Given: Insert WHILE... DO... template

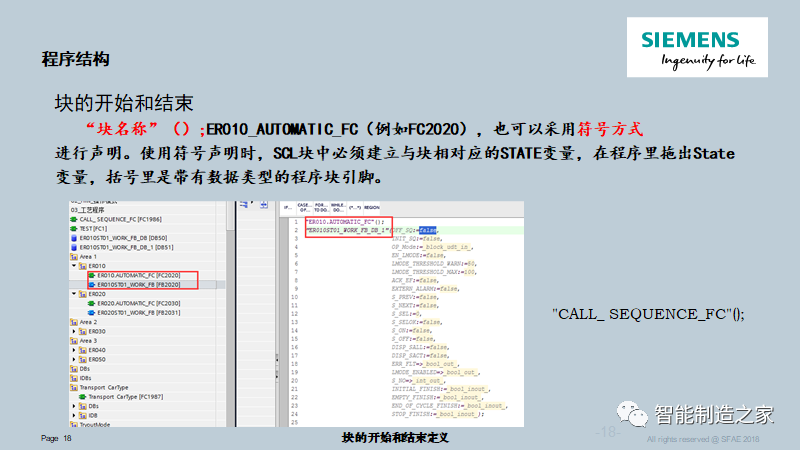Looking at the screenshot, I should 338,208.
